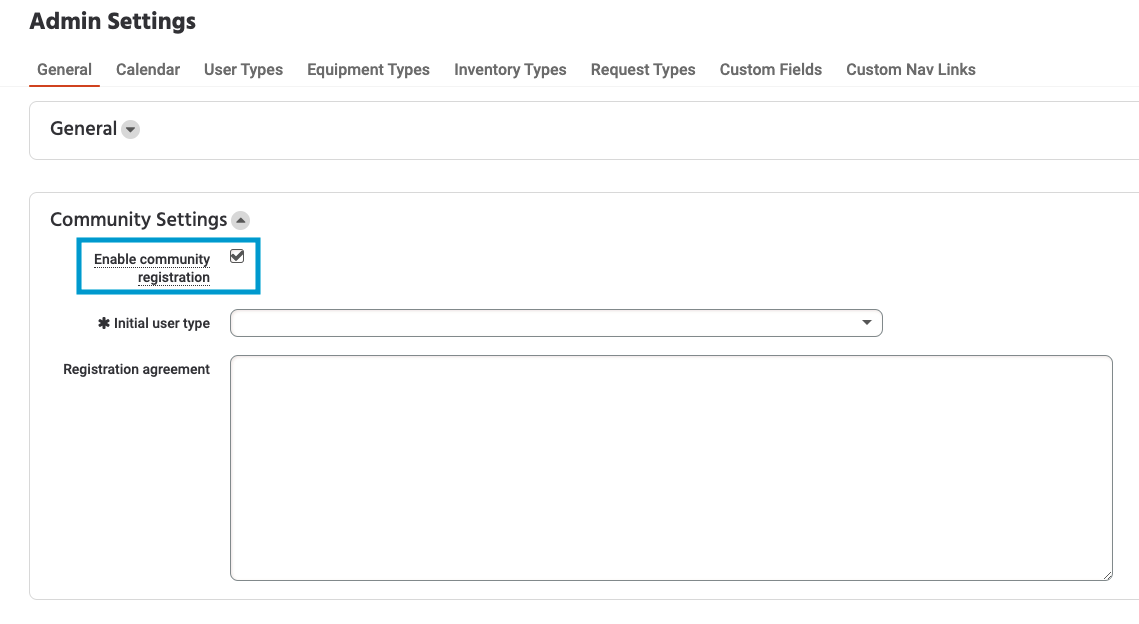Click the Registration agreement label
The height and width of the screenshot is (624, 1139).
136,370
